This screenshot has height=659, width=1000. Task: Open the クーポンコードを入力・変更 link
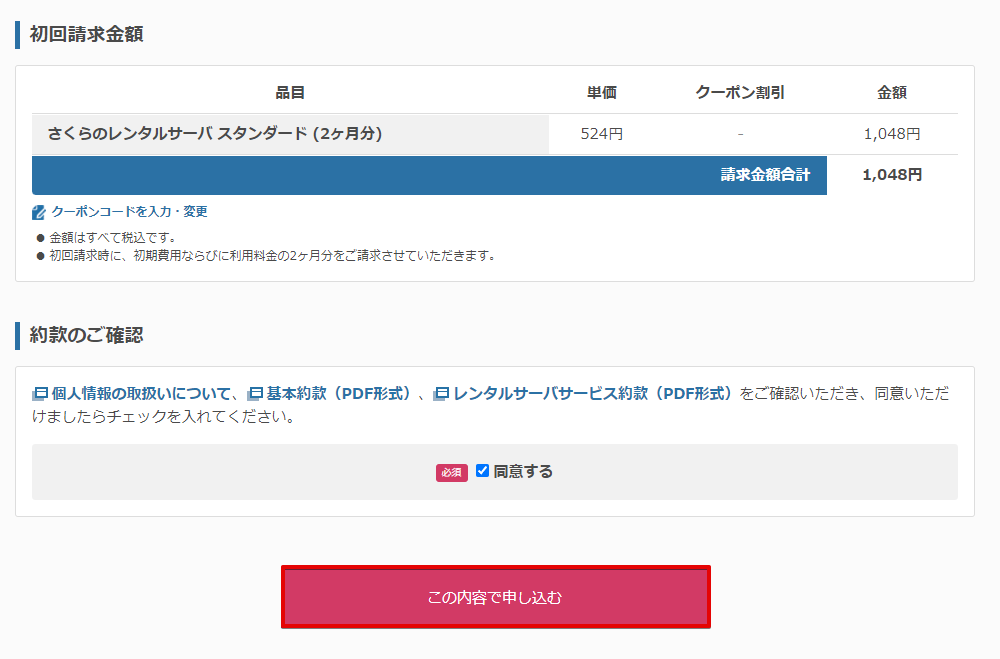coord(129,212)
